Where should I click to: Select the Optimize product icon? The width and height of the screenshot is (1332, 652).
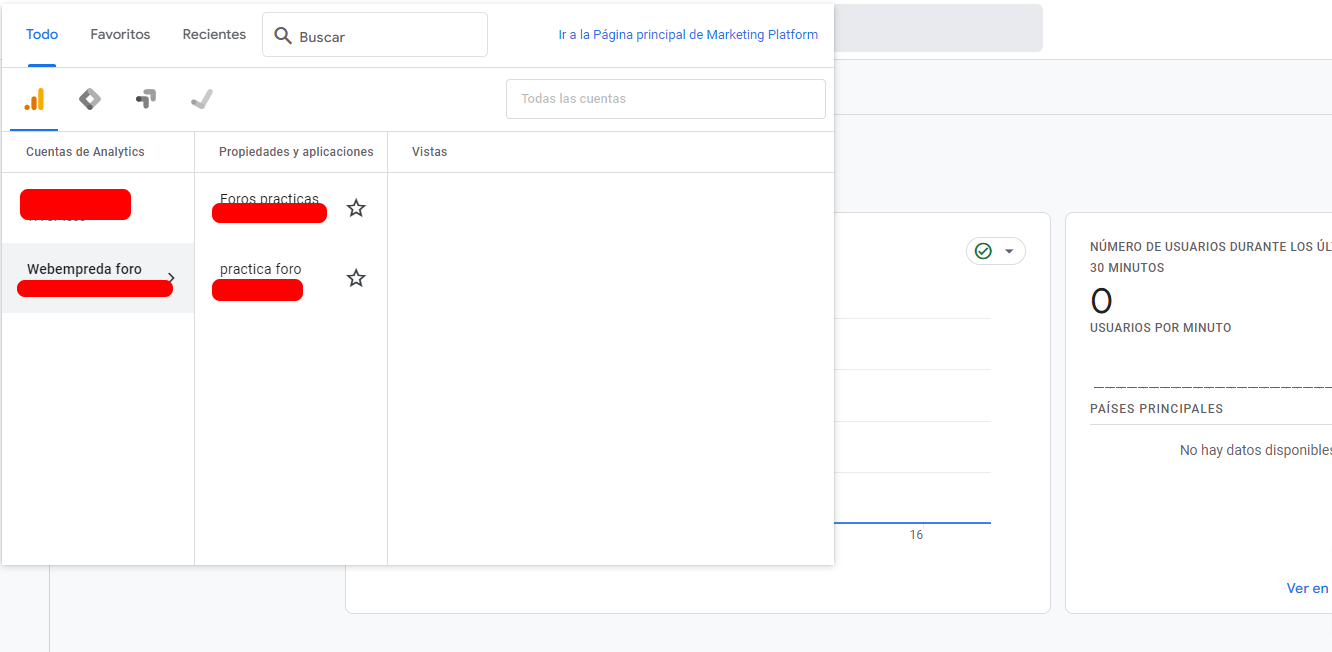pyautogui.click(x=146, y=99)
